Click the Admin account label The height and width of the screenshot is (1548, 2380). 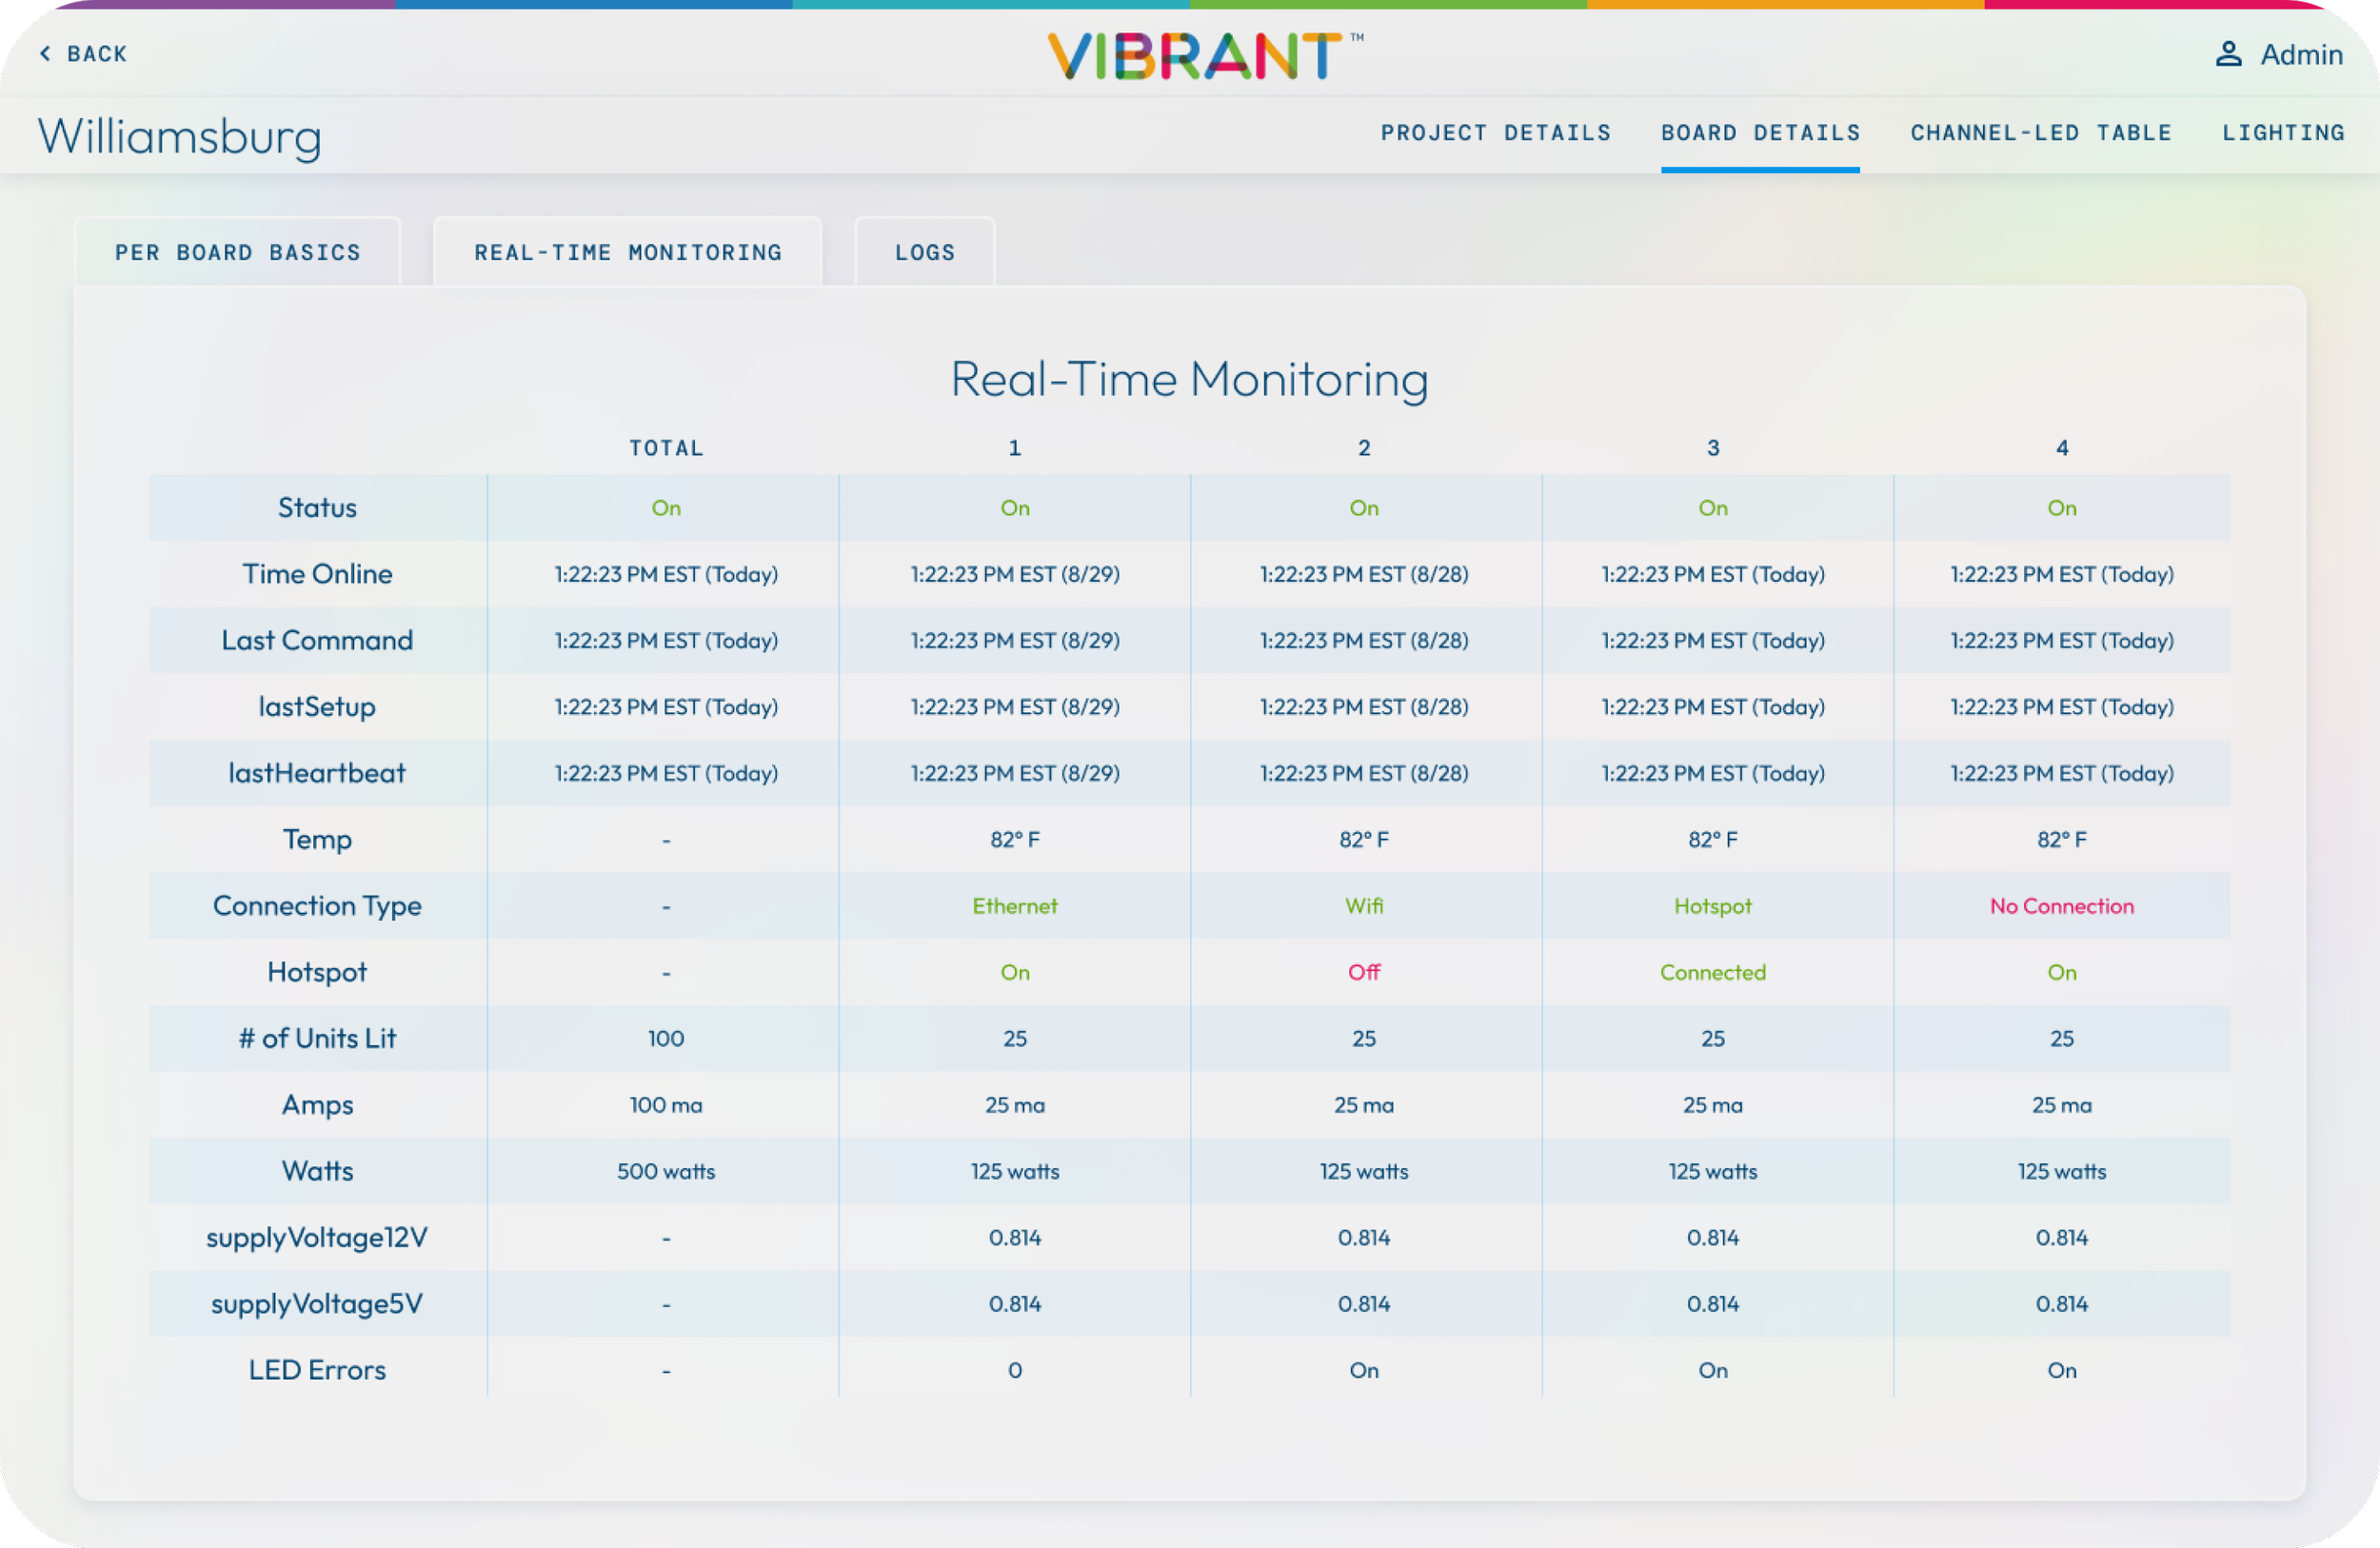[x=2301, y=54]
